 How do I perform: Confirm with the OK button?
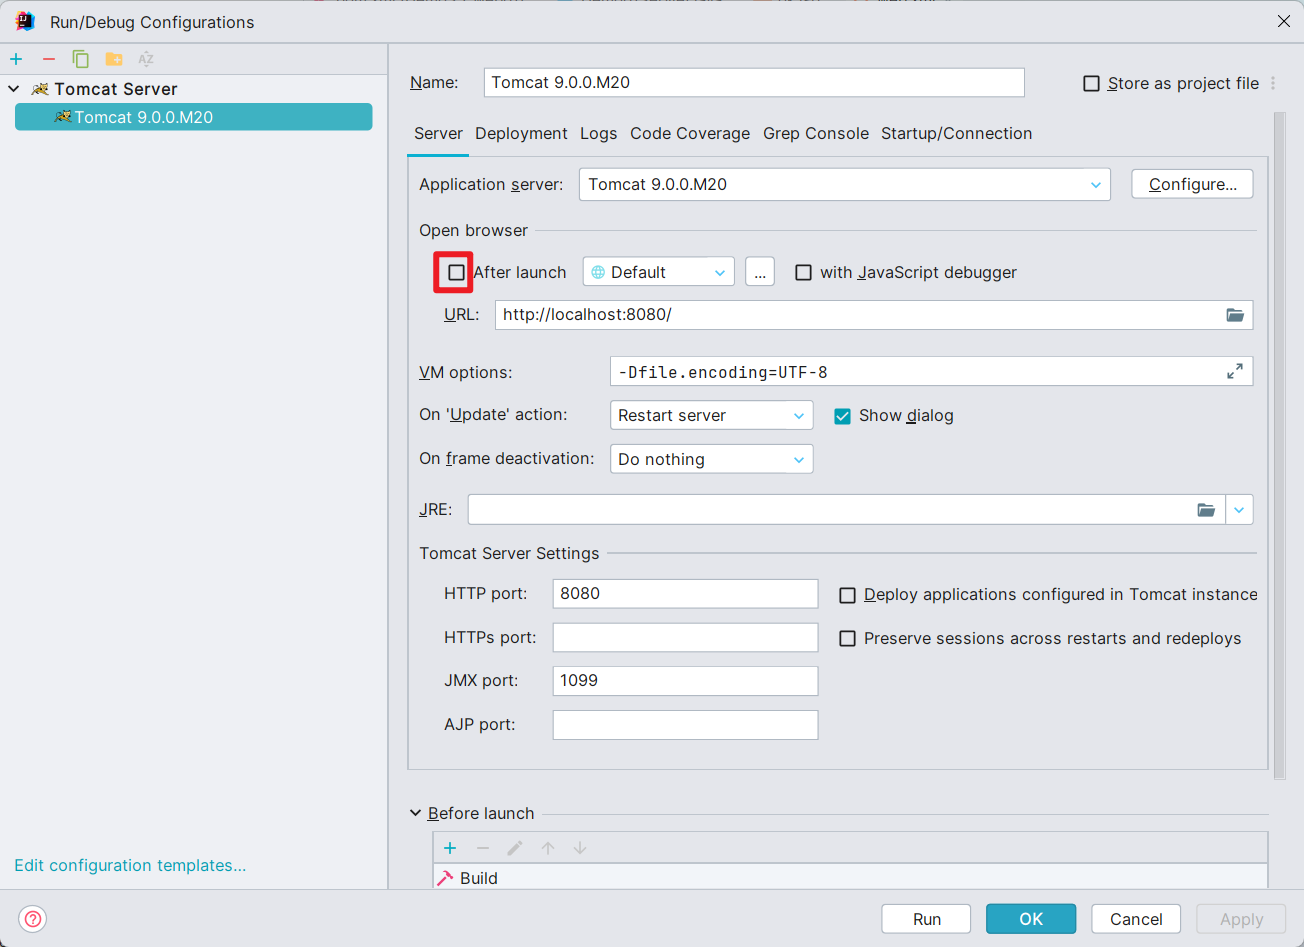pos(1031,919)
